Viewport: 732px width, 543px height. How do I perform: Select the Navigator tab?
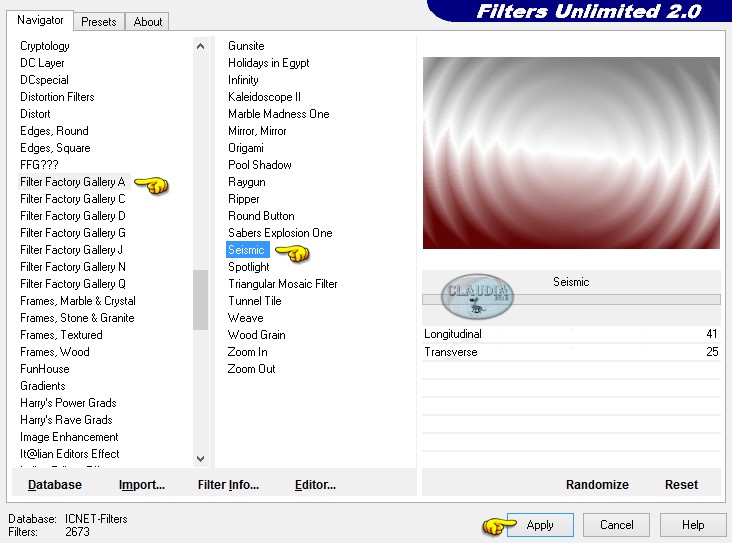(x=40, y=20)
